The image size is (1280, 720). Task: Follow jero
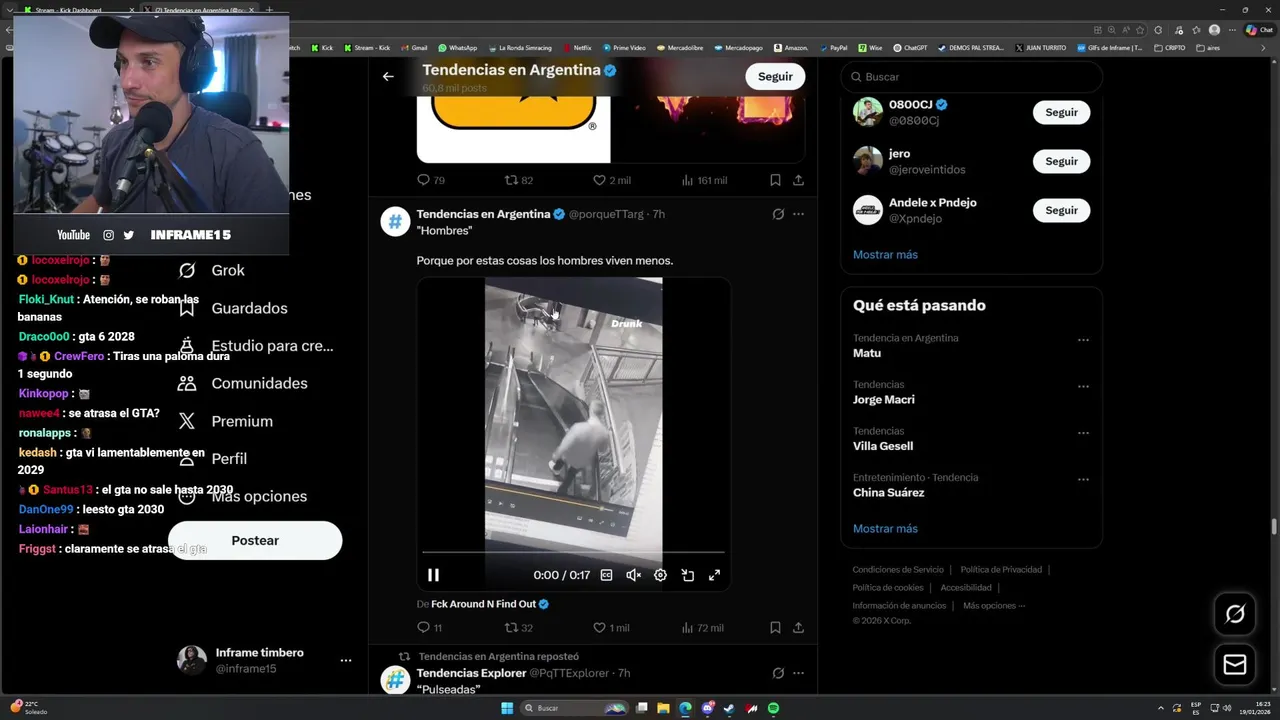(1061, 161)
